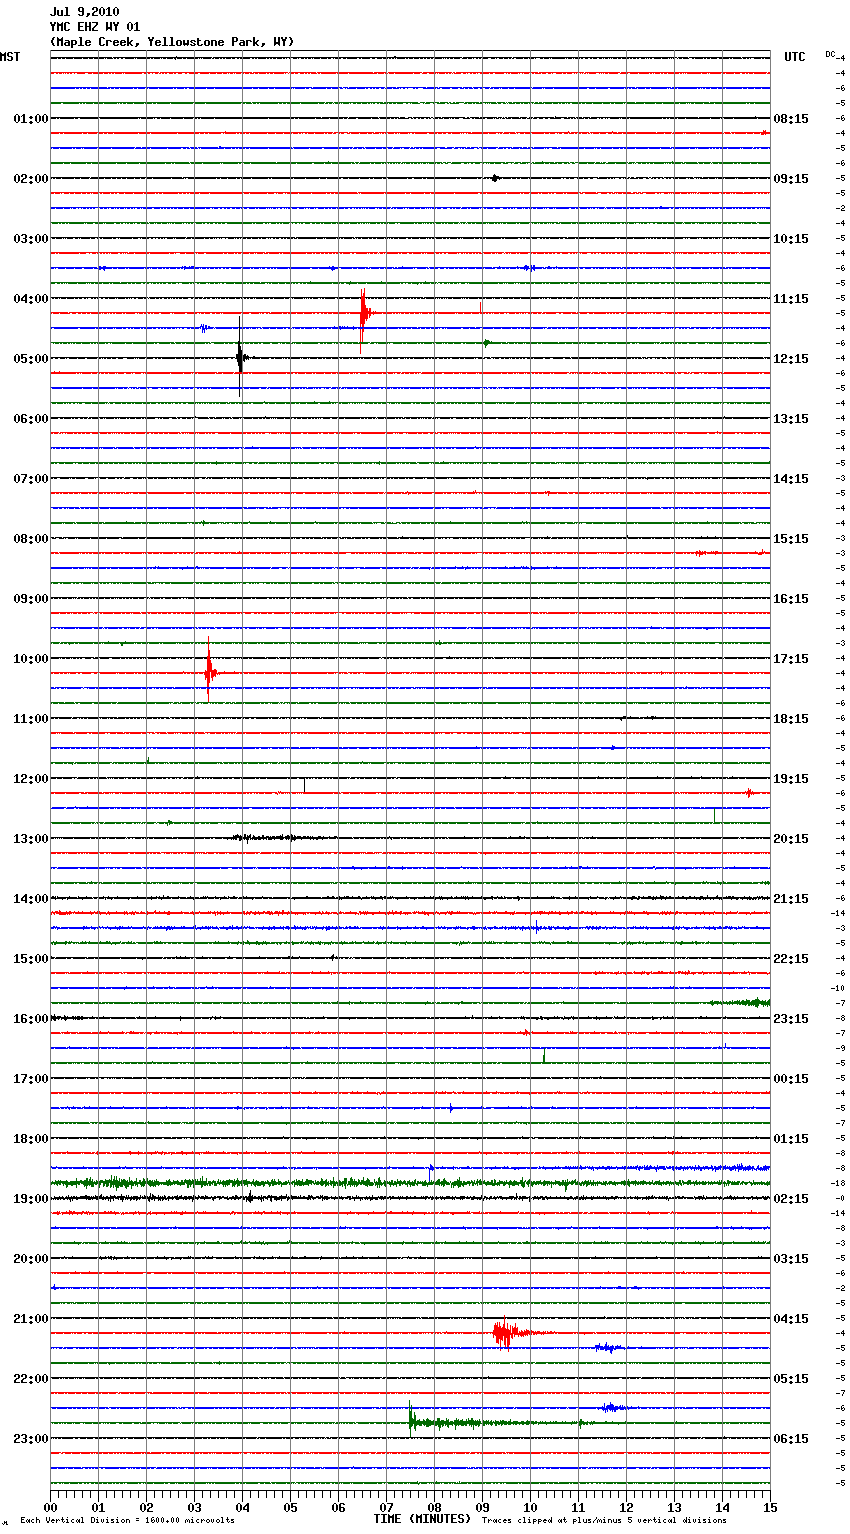
Task: Click '(Maple Creek, Yellowstone Park, WY)' location text
Action: tap(171, 42)
